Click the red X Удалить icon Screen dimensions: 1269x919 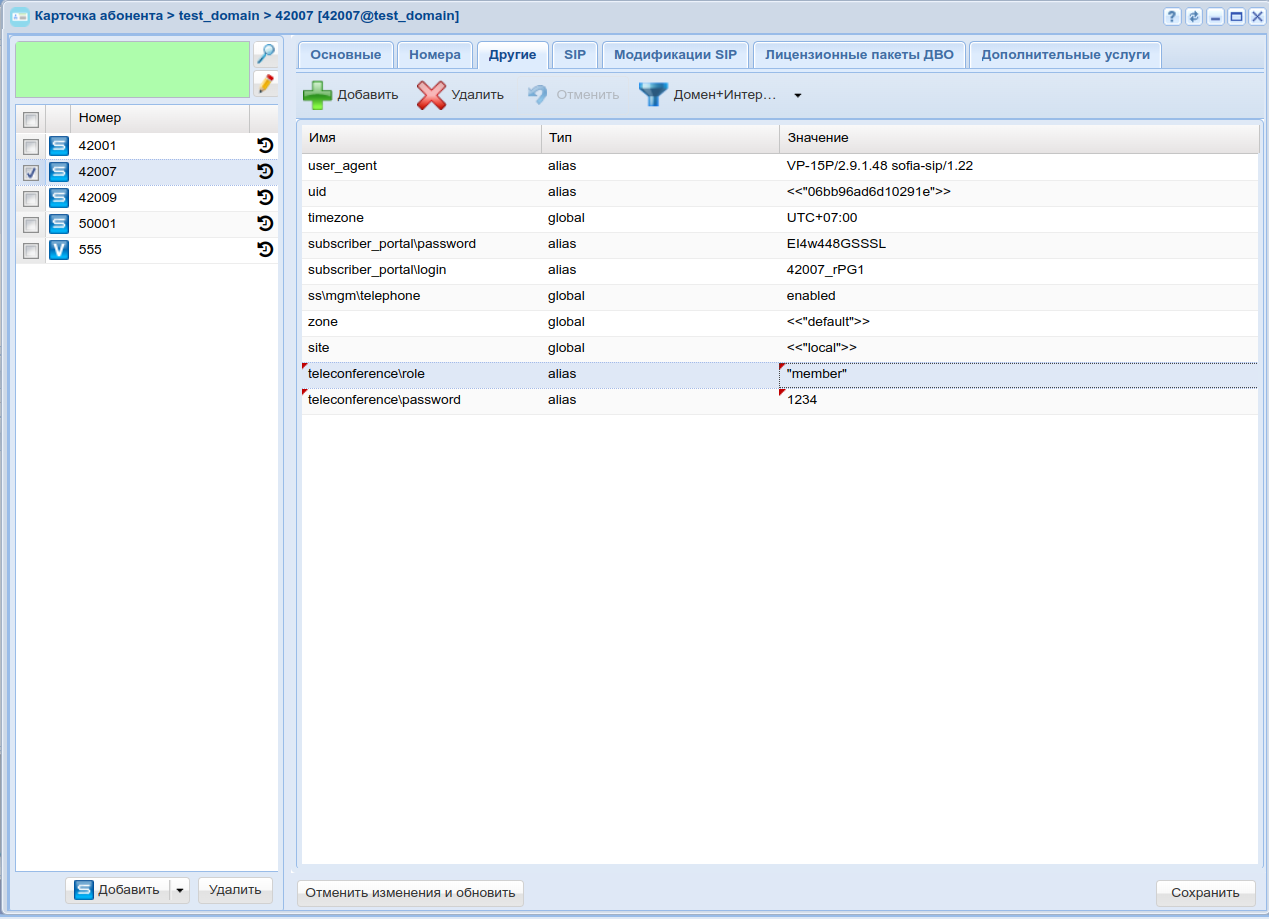(431, 95)
